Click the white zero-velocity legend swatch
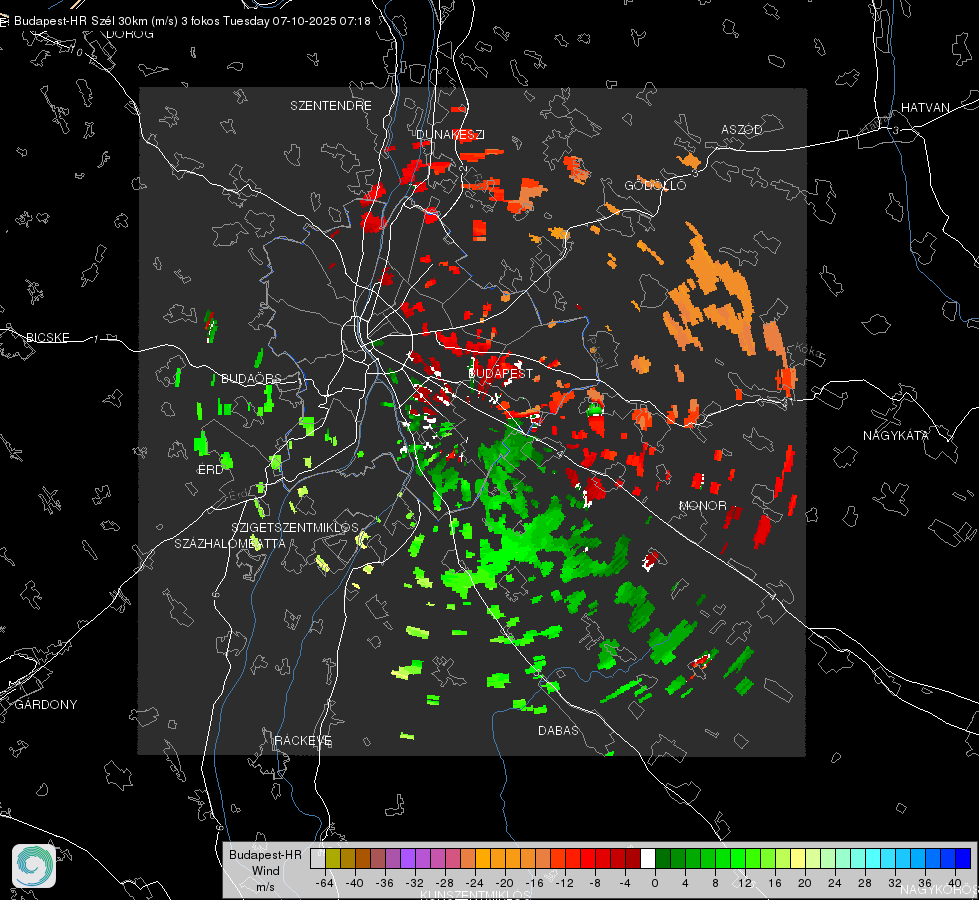Viewport: 979px width, 900px height. 648,859
